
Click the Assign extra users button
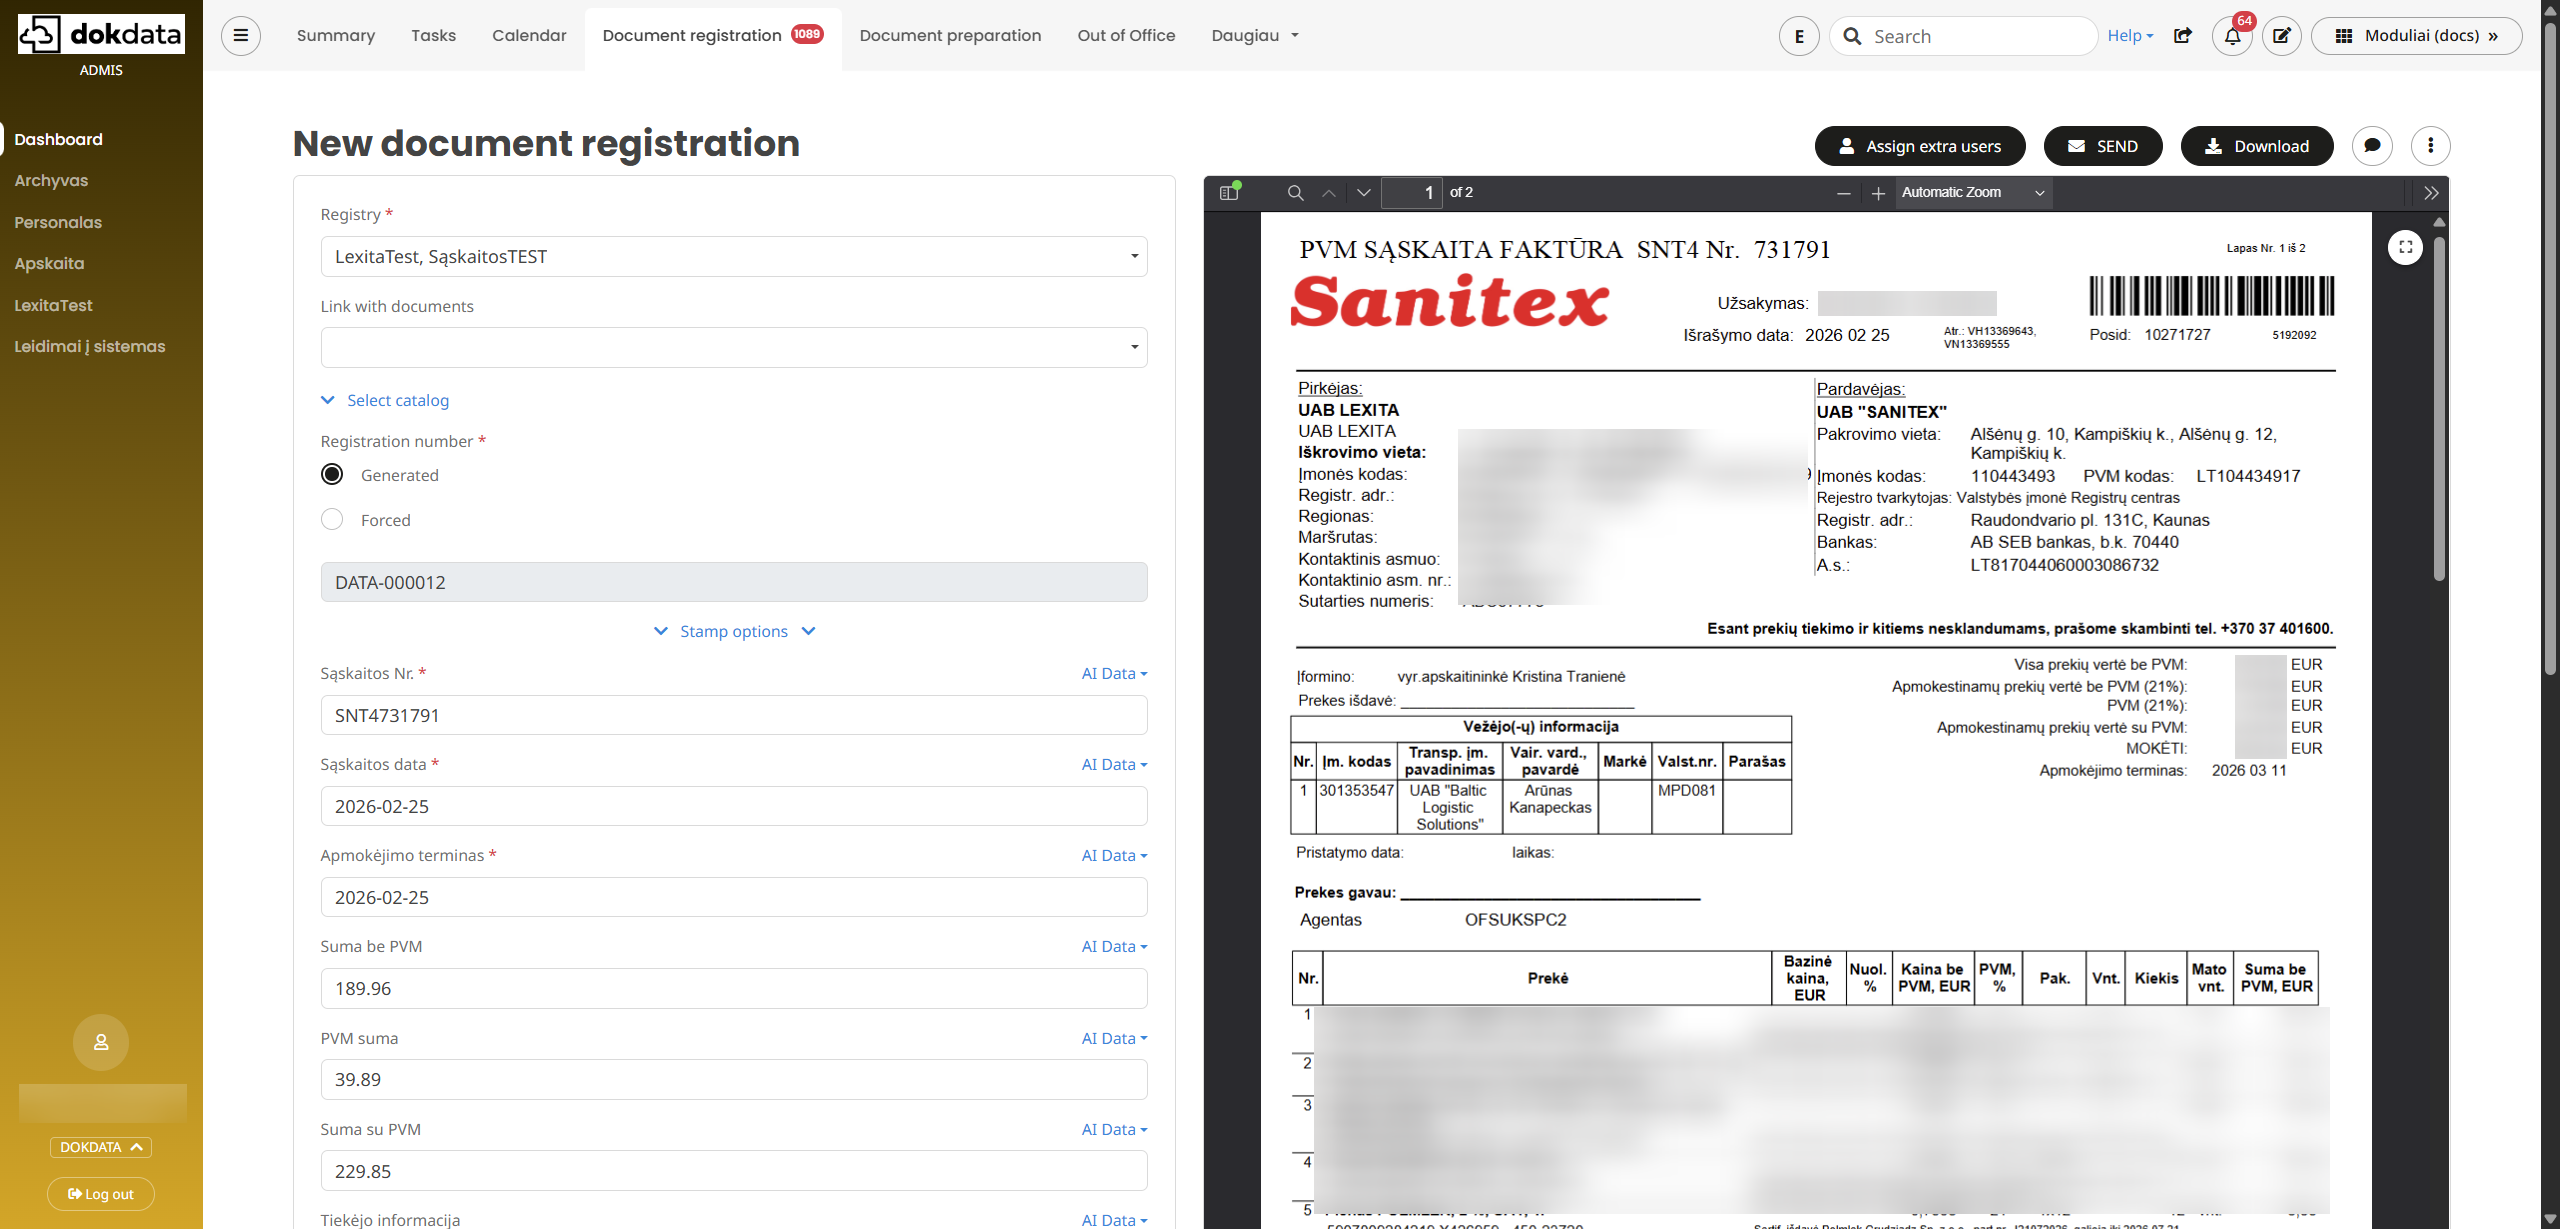1920,146
